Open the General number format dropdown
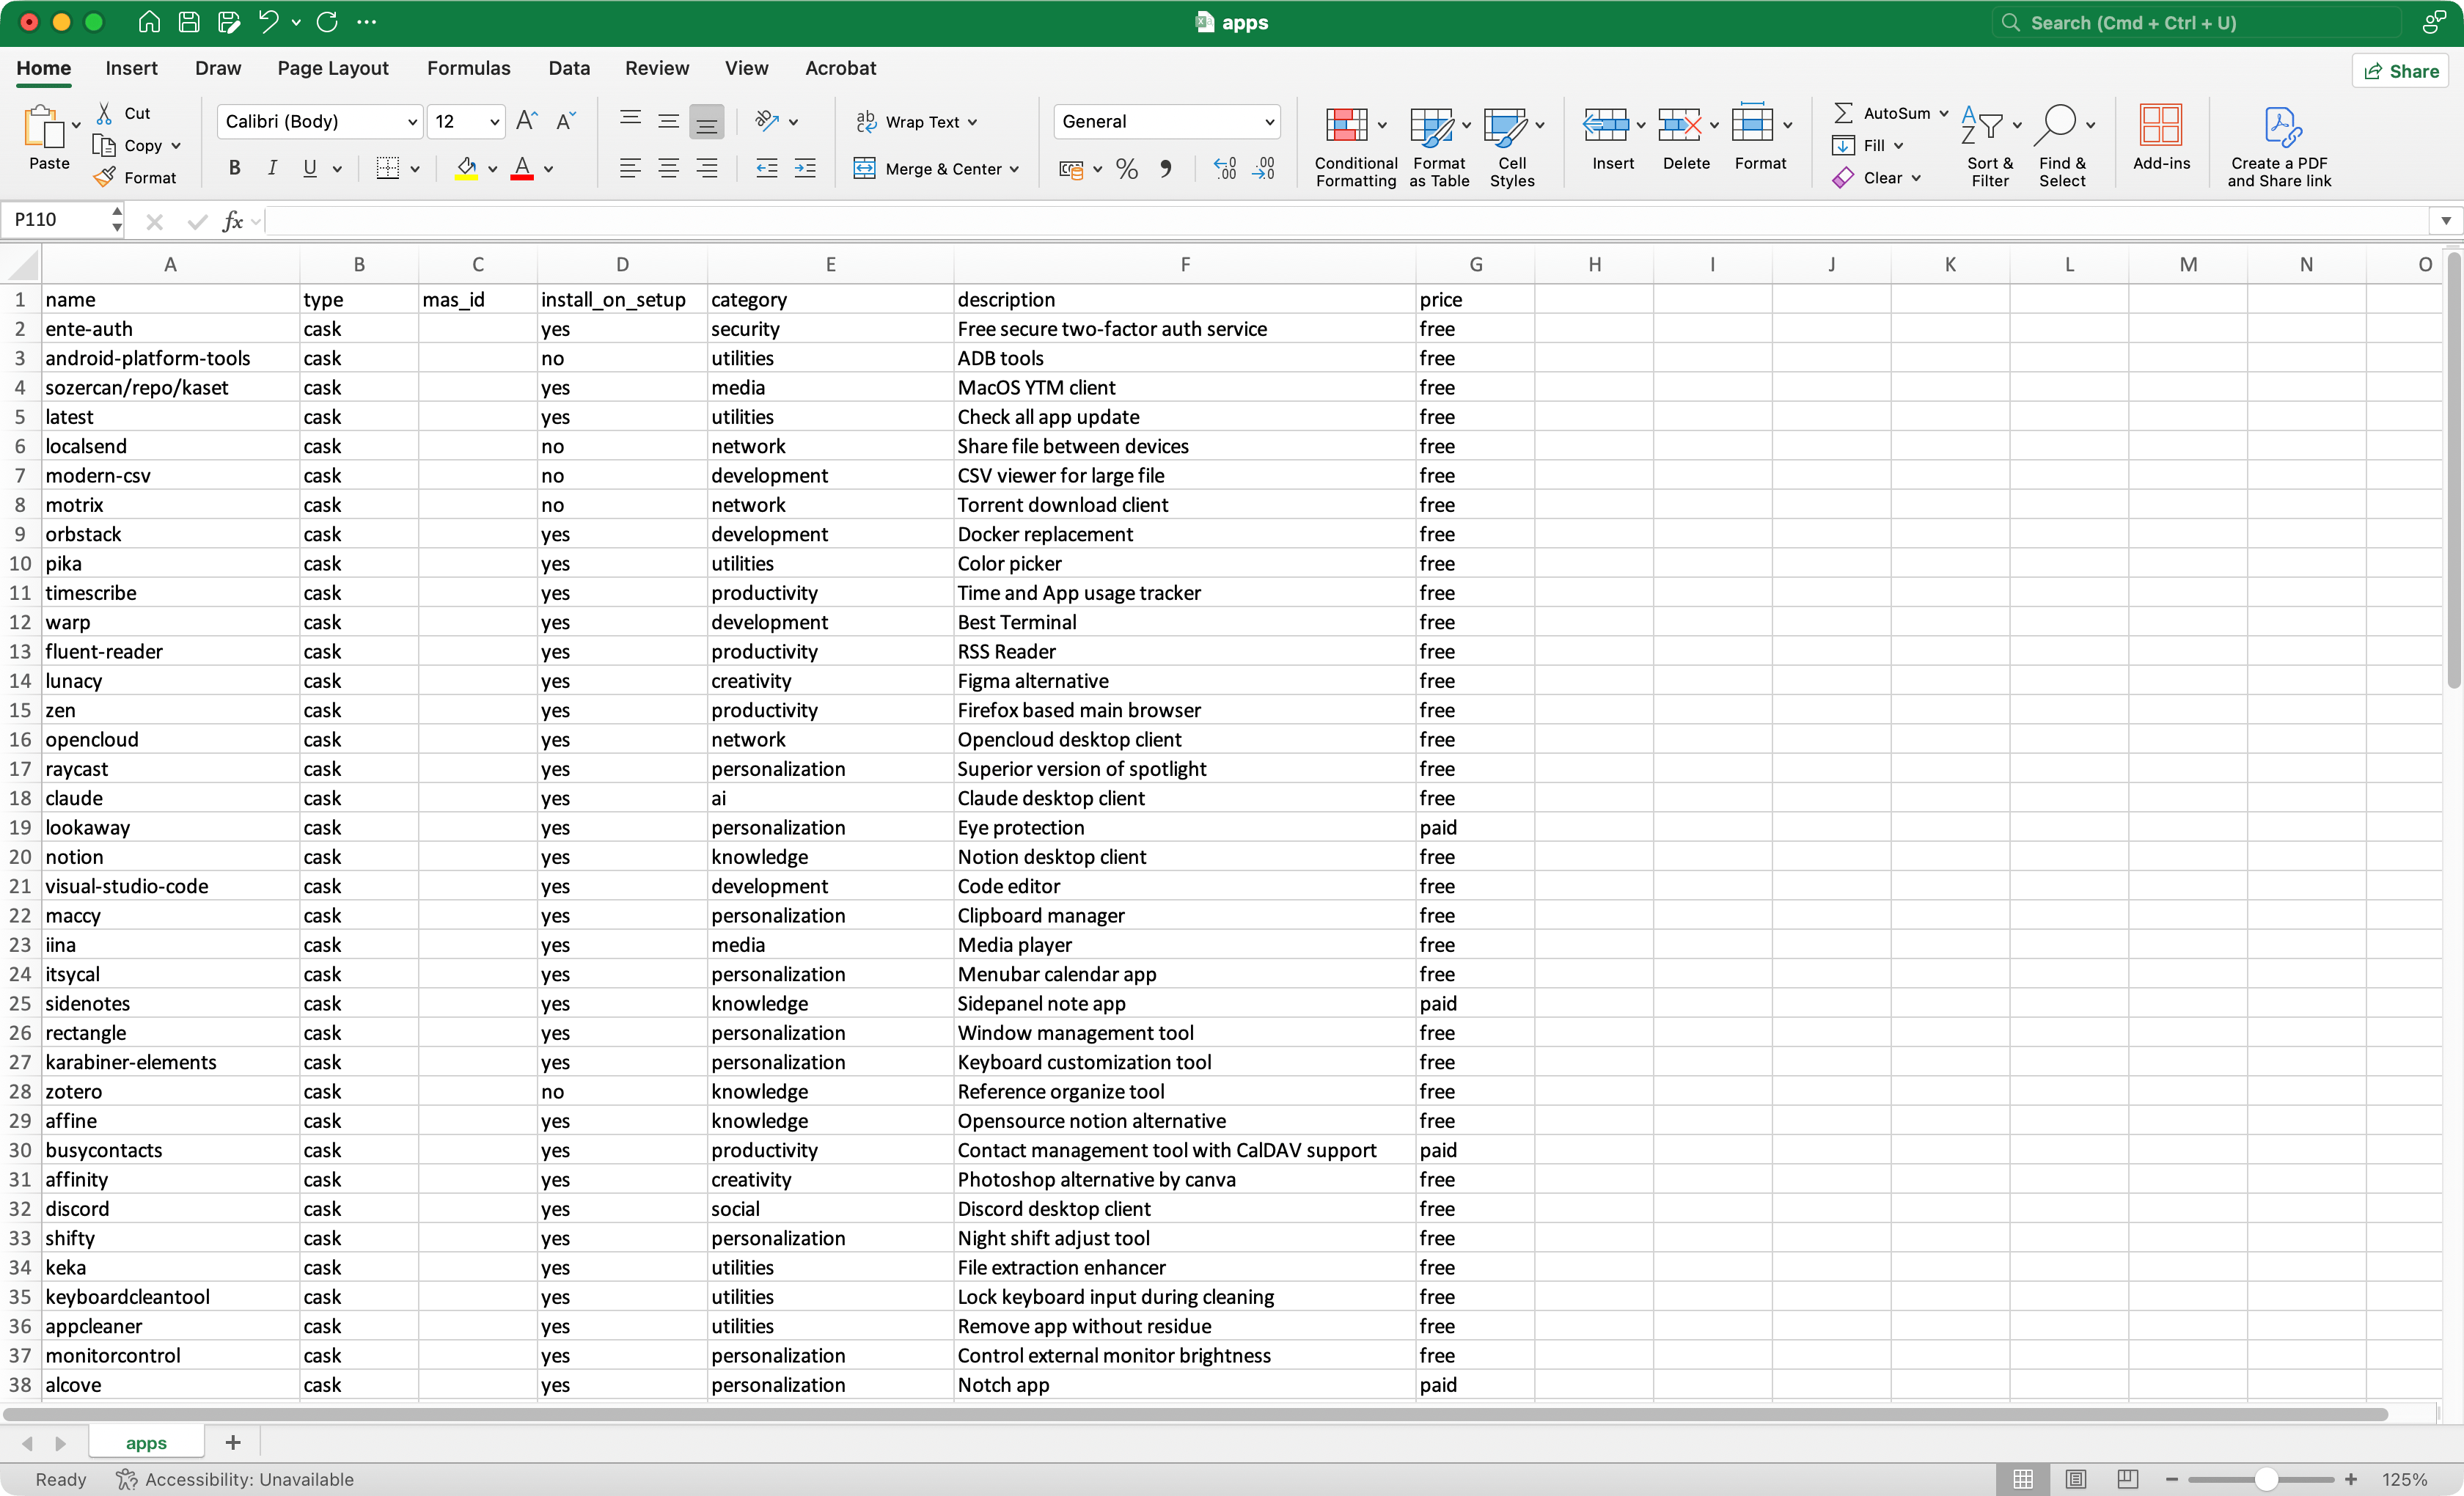The image size is (2464, 1496). tap(1269, 122)
